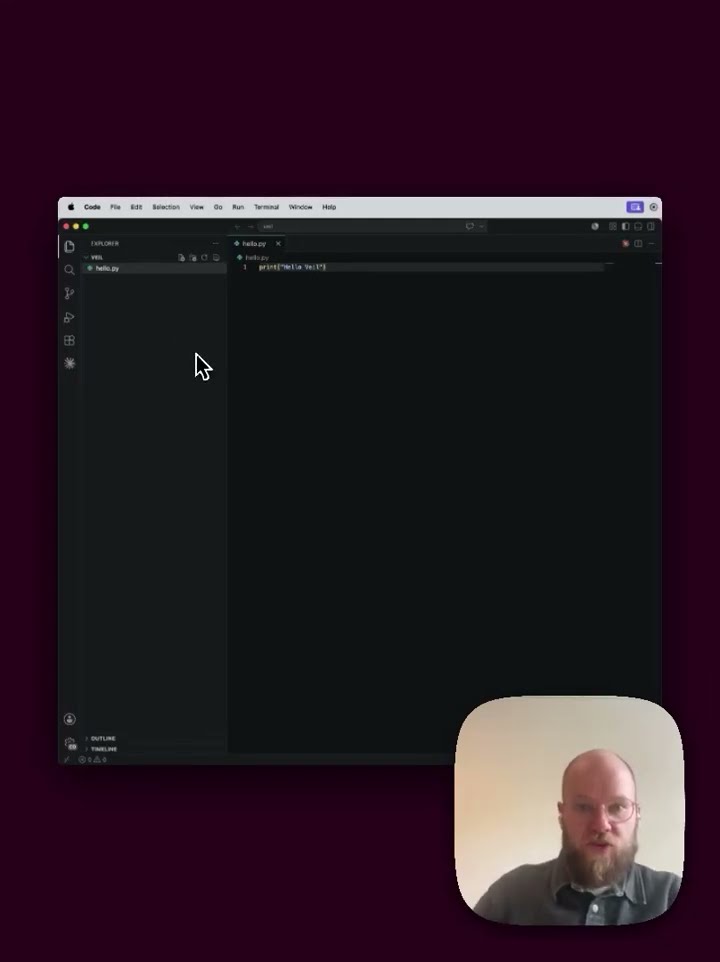Open the Explorer view in activity bar

(69, 247)
